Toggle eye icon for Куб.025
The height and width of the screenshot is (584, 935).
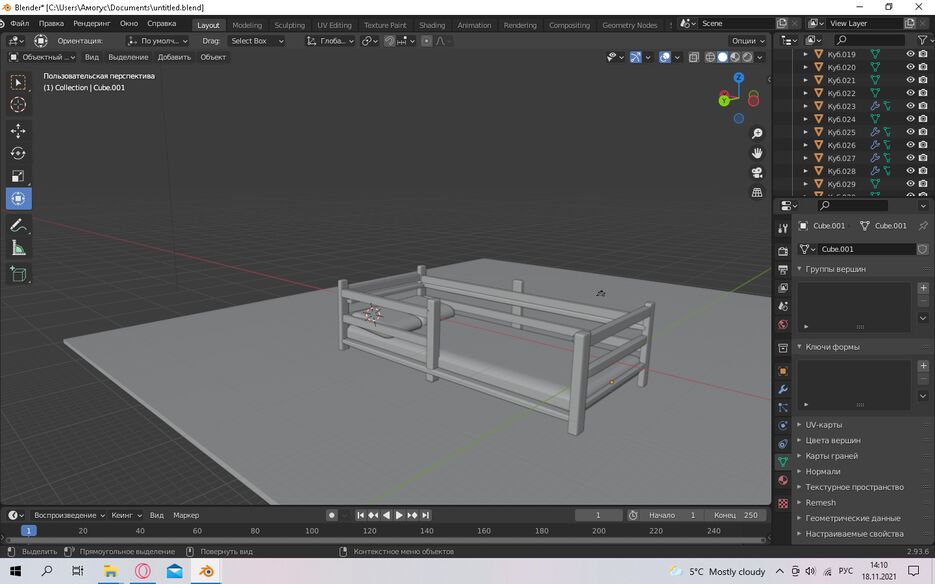pyautogui.click(x=911, y=132)
